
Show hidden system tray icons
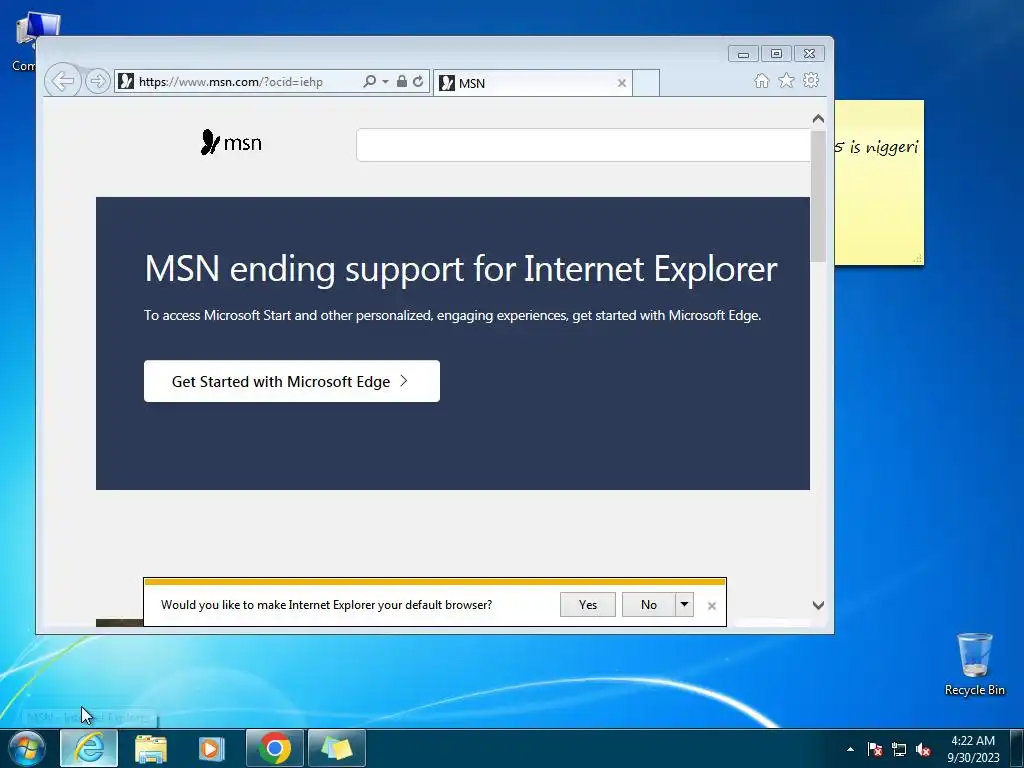pos(850,749)
